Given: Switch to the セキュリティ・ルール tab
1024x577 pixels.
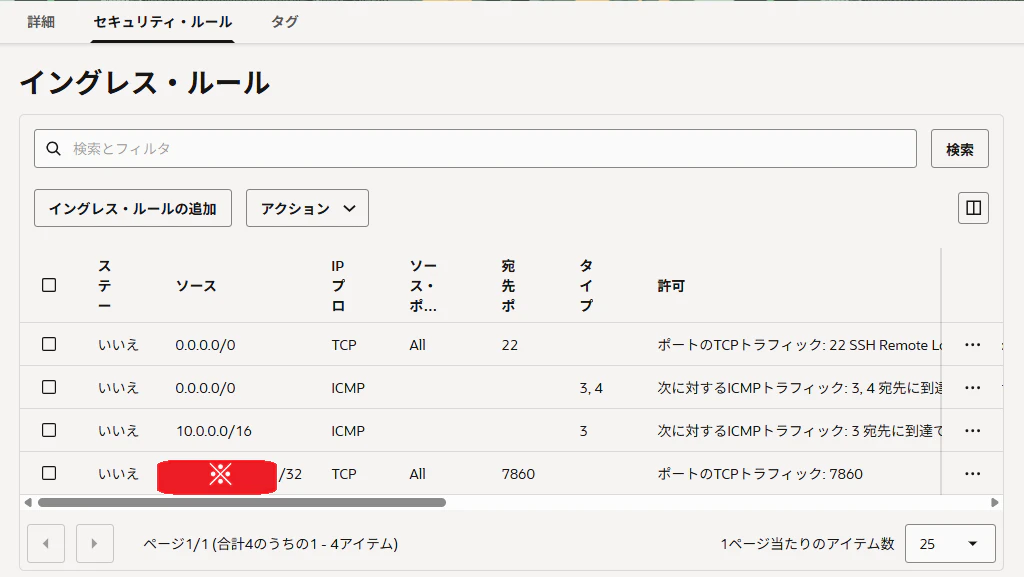Looking at the screenshot, I should (x=163, y=22).
